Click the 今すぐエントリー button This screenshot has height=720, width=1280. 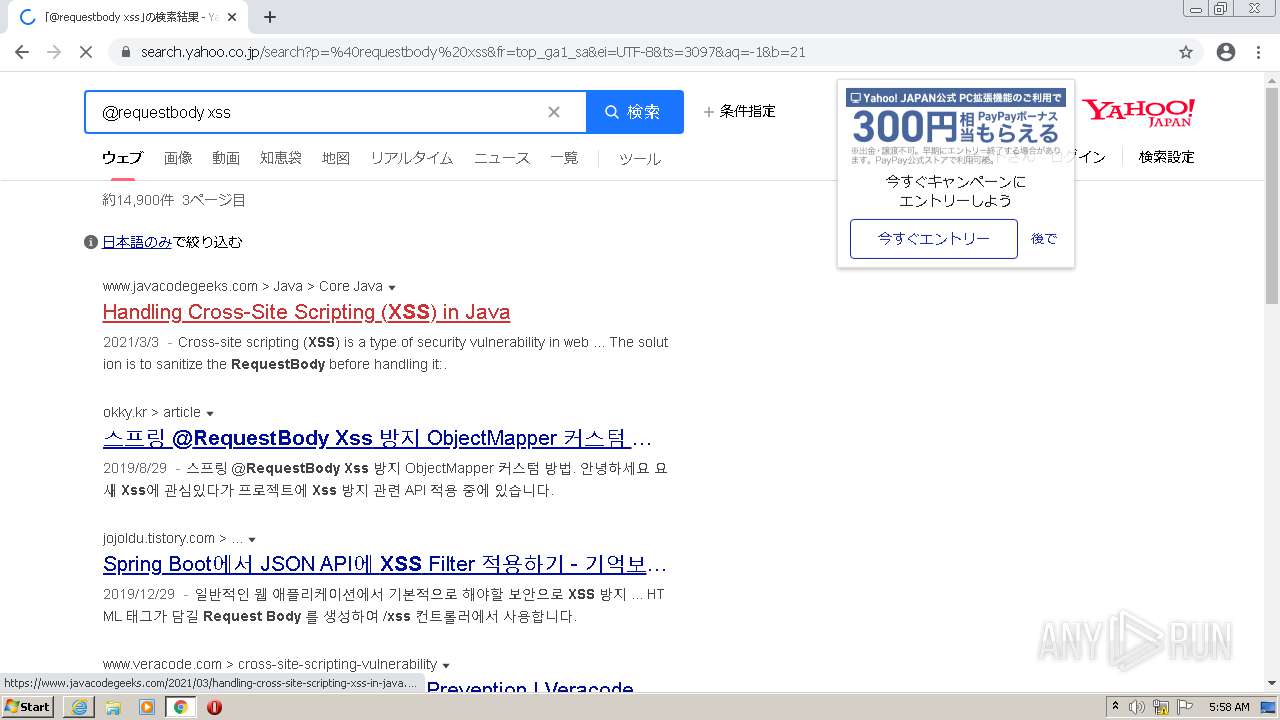pos(934,239)
